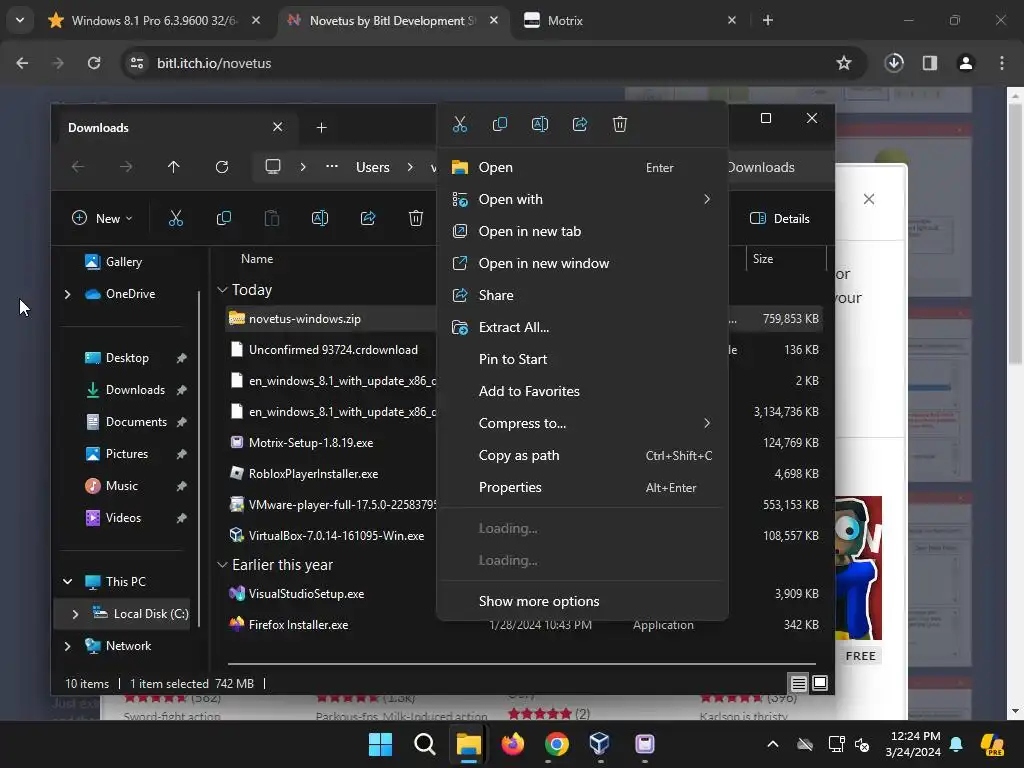The width and height of the screenshot is (1024, 768).
Task: Click Users in the address breadcrumb
Action: click(x=373, y=167)
